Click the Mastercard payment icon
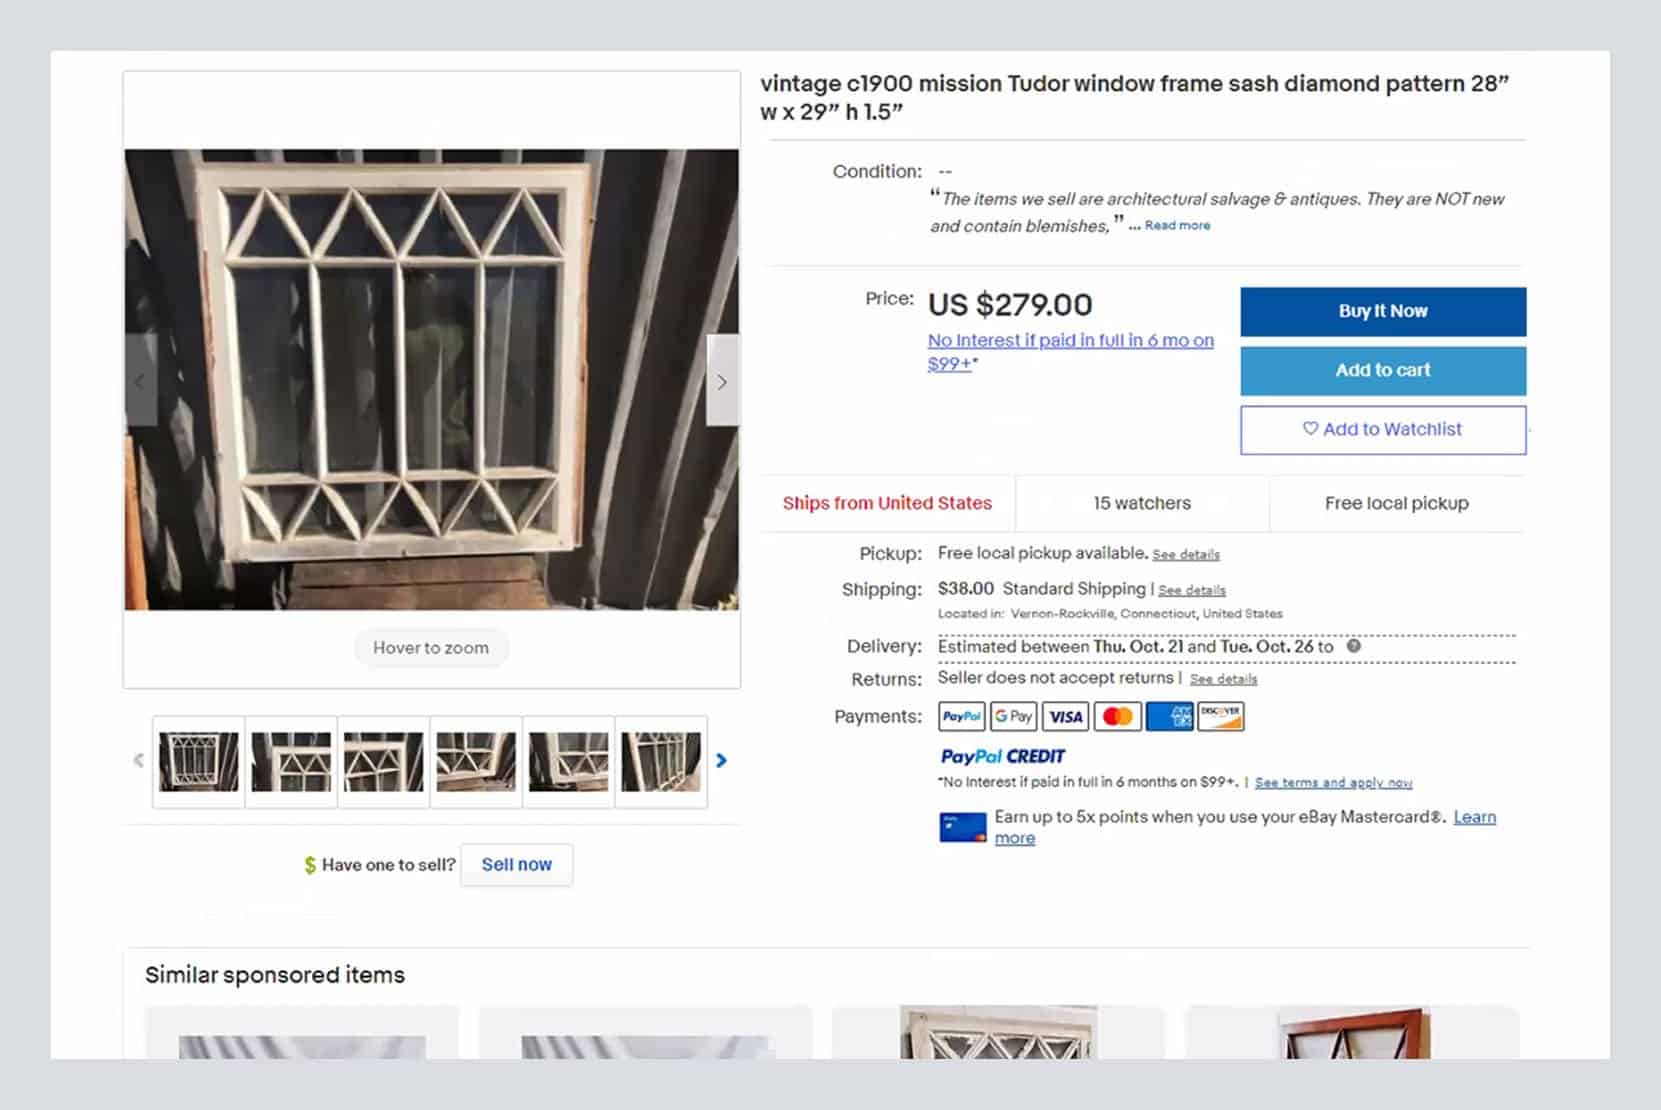Screen dimensions: 1661x1110 click(1117, 716)
